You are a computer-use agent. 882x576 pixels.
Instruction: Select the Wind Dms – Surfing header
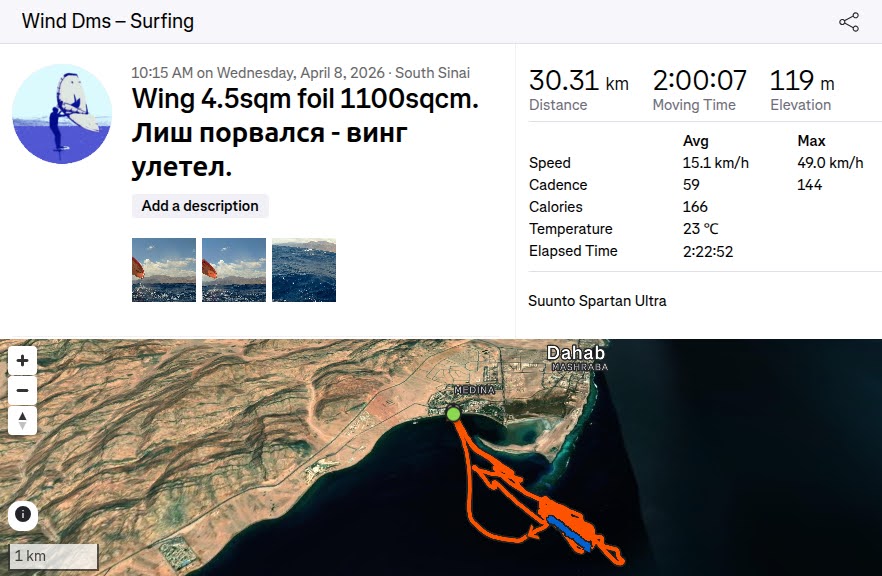108,21
